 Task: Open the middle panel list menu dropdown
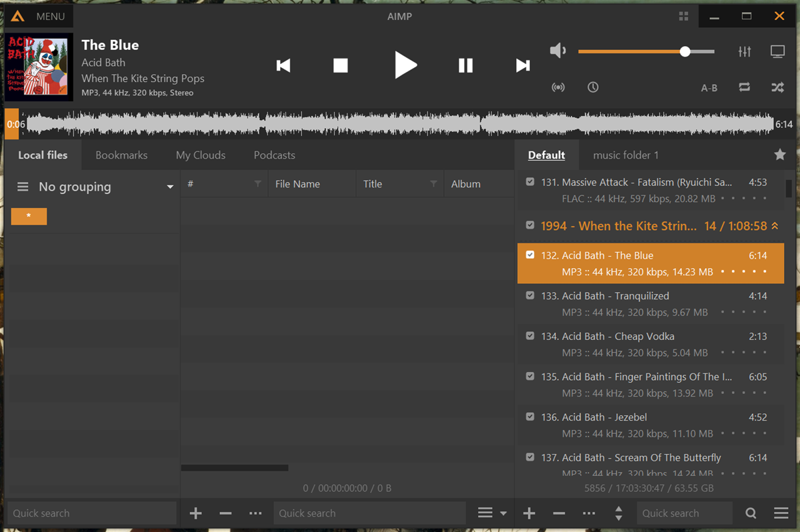click(x=492, y=513)
